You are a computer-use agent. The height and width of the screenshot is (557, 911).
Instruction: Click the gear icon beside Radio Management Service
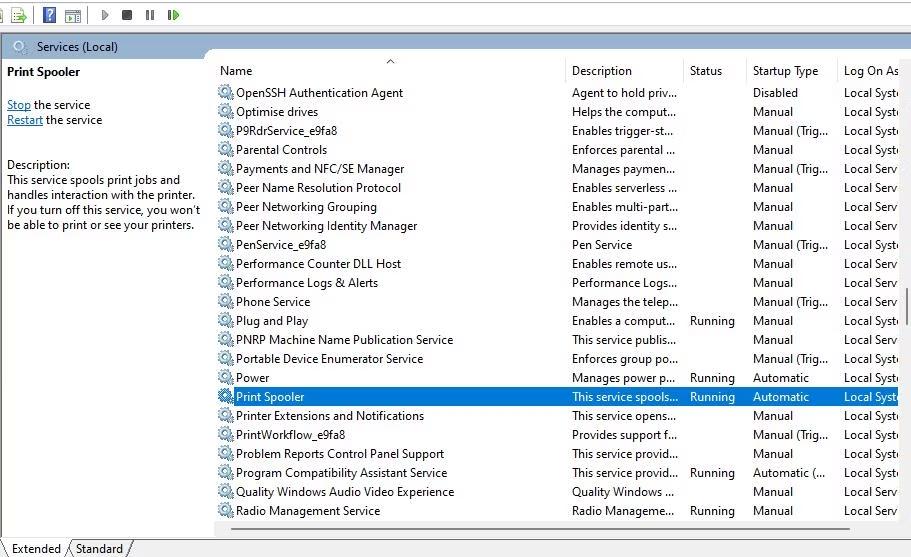click(x=225, y=511)
